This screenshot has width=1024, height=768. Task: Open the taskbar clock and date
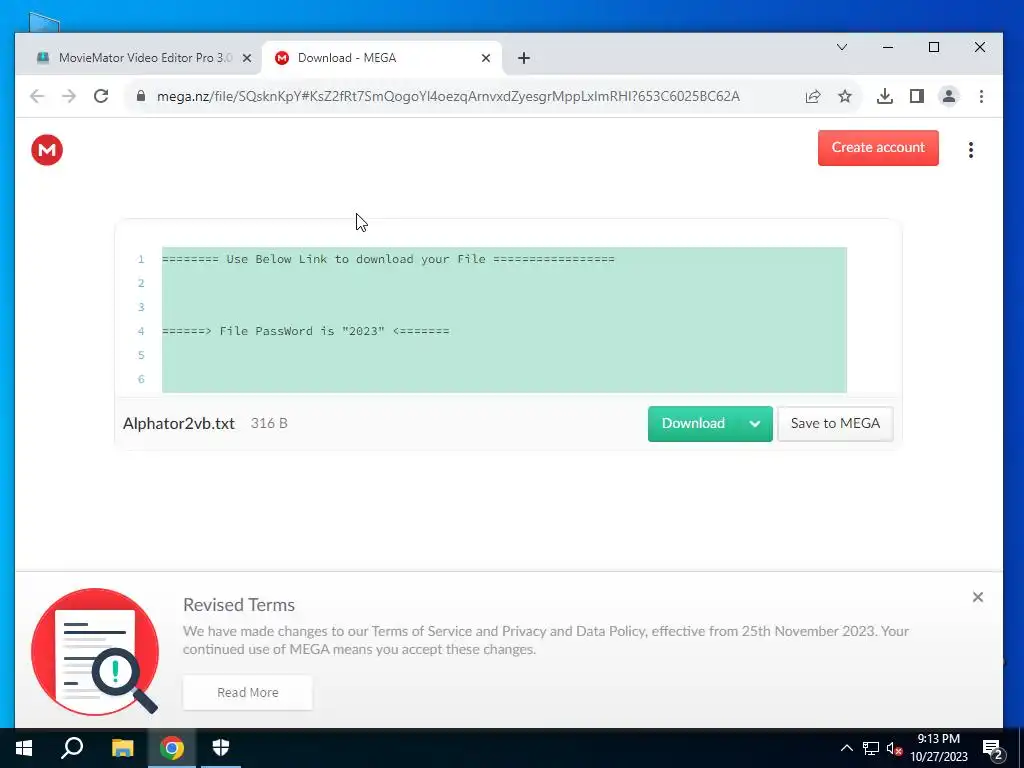[938, 748]
